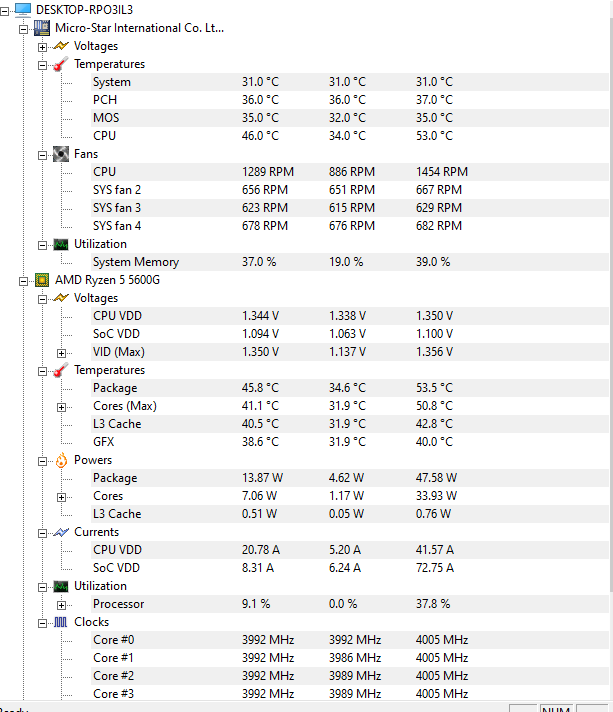Expand the Cores power entry

(x=61, y=497)
